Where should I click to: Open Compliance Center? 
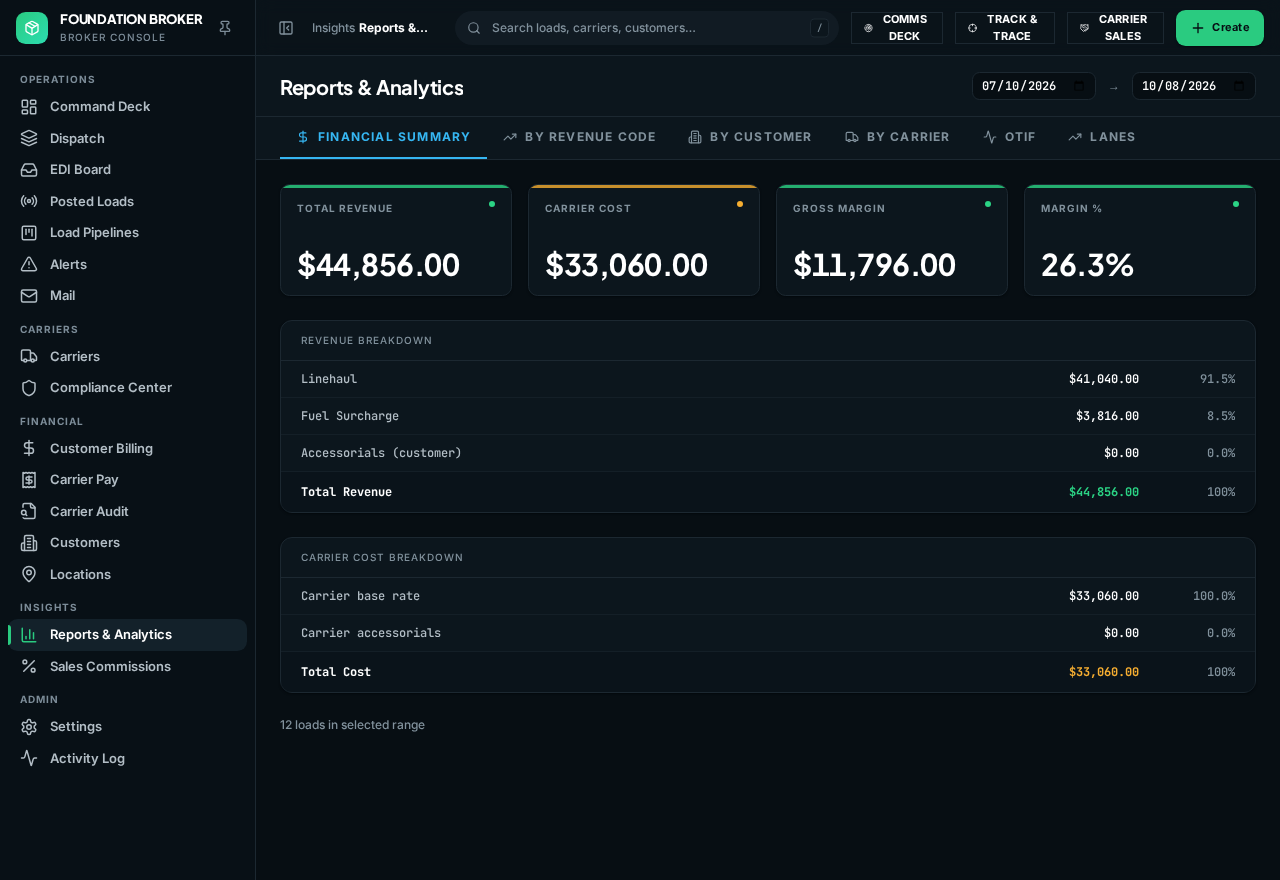[x=128, y=387]
